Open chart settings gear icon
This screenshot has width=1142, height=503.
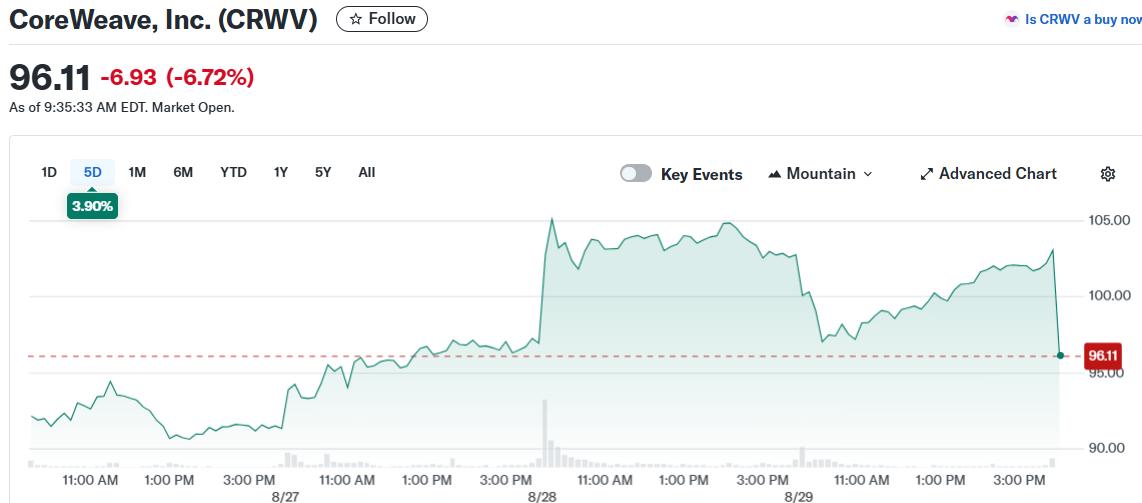click(x=1108, y=174)
